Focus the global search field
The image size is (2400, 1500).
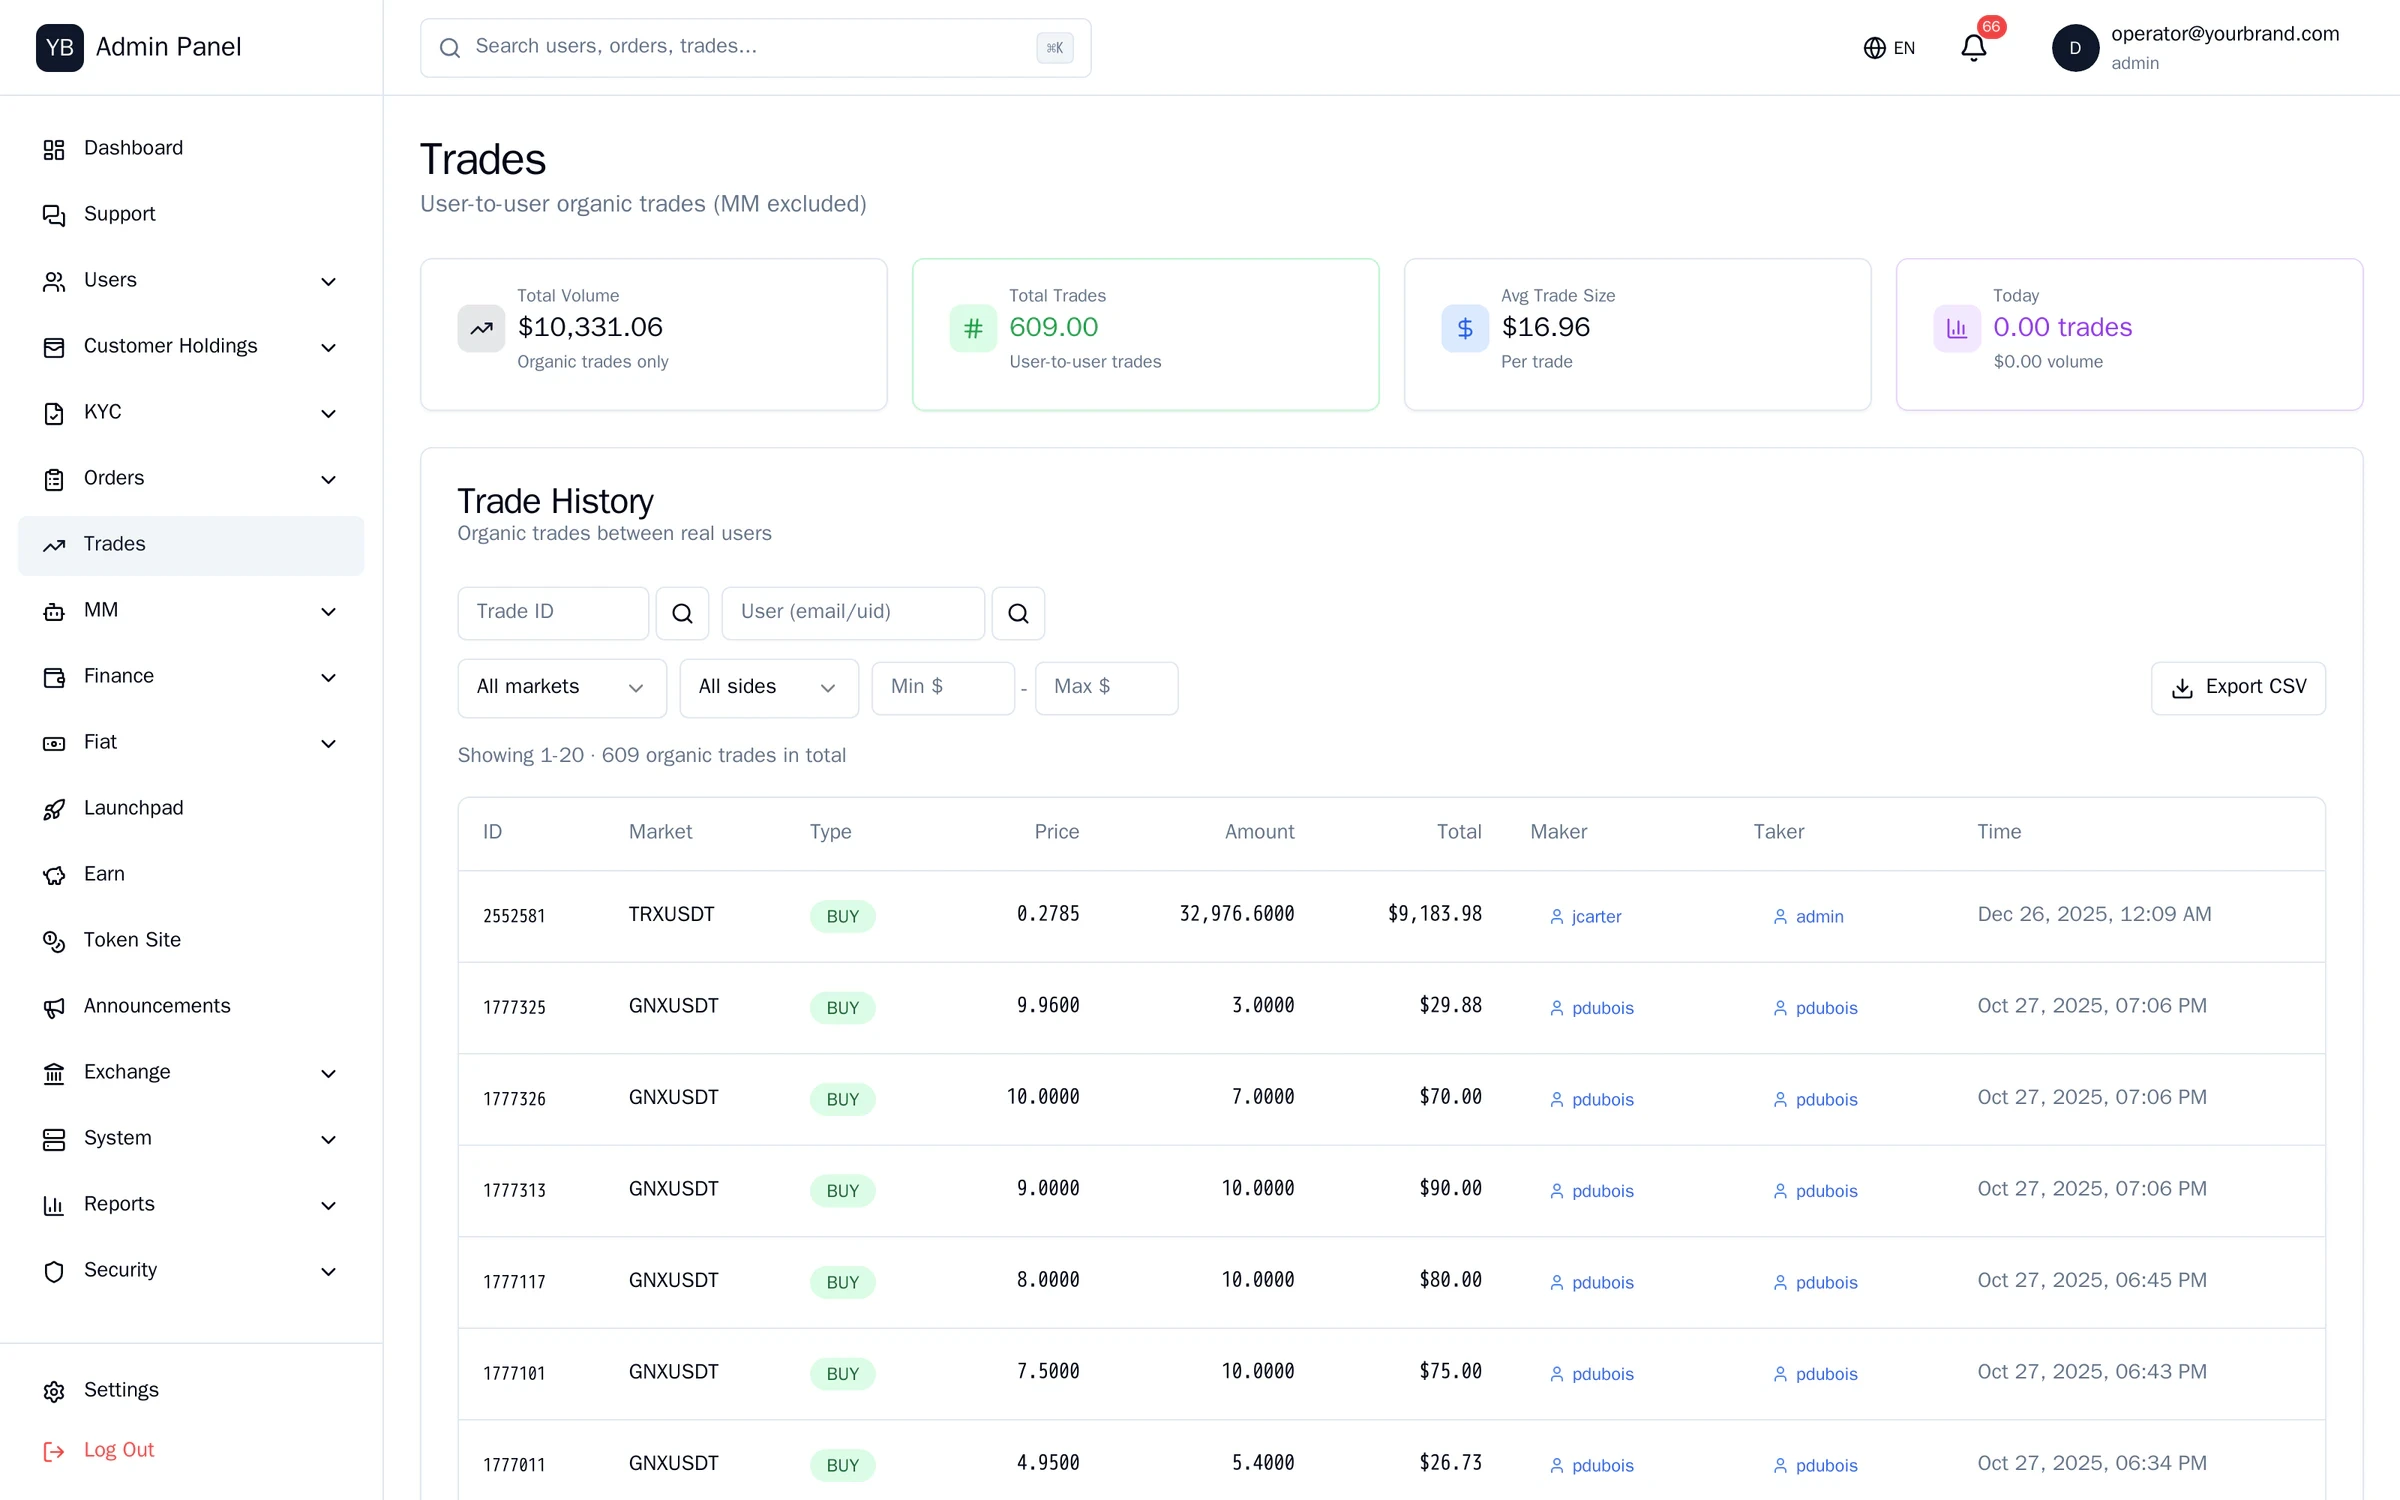tap(756, 47)
